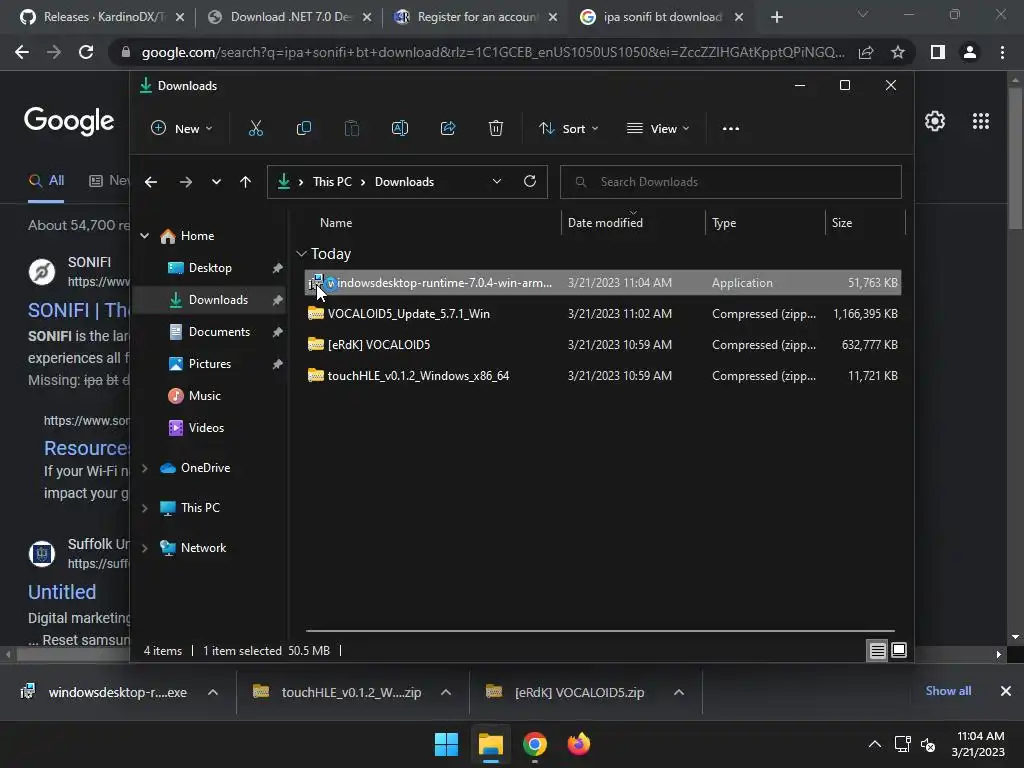
Task: Click the Search Downloads field
Action: click(x=731, y=182)
